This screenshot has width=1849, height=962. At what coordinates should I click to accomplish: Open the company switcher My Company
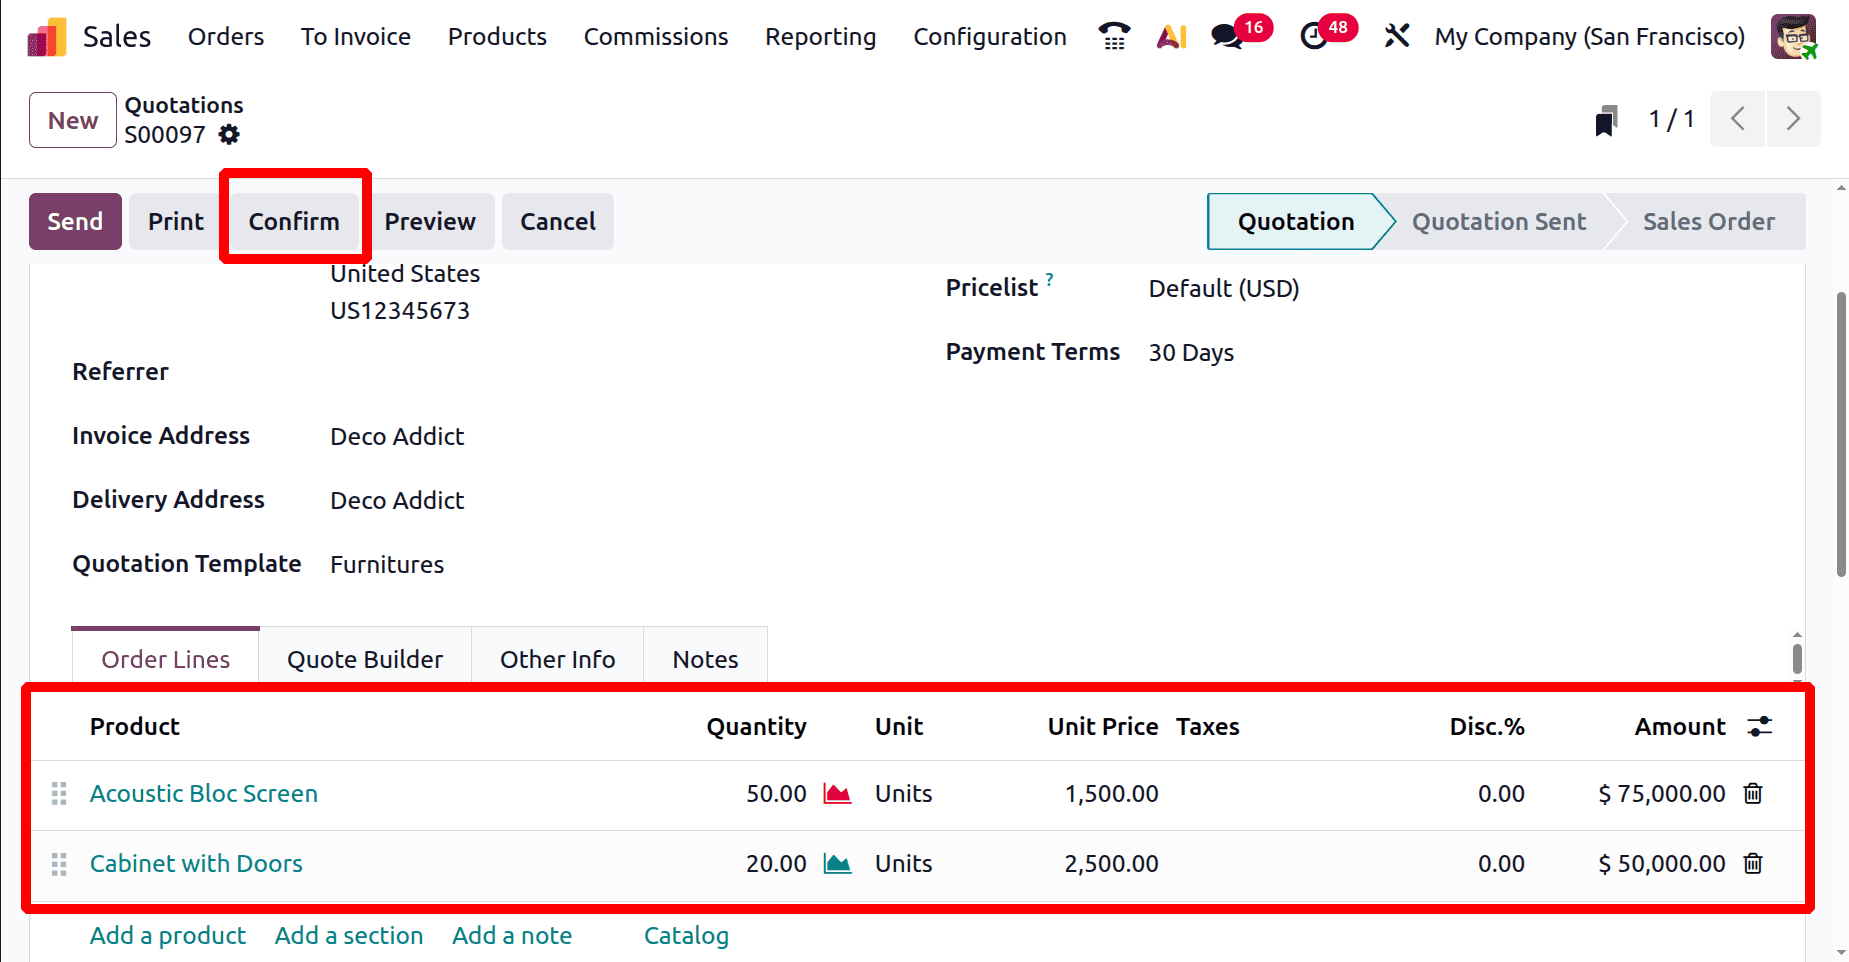pos(1589,37)
